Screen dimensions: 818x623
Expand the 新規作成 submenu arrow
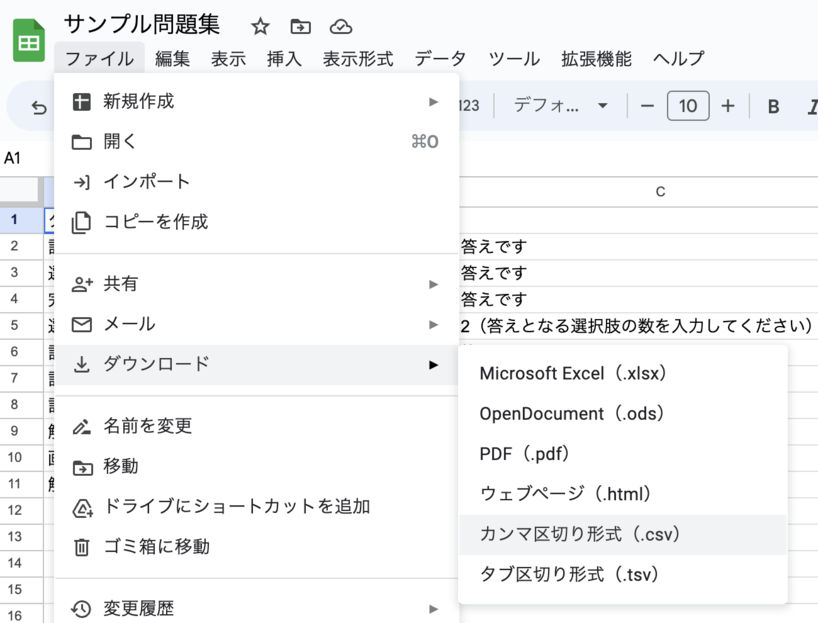[434, 100]
